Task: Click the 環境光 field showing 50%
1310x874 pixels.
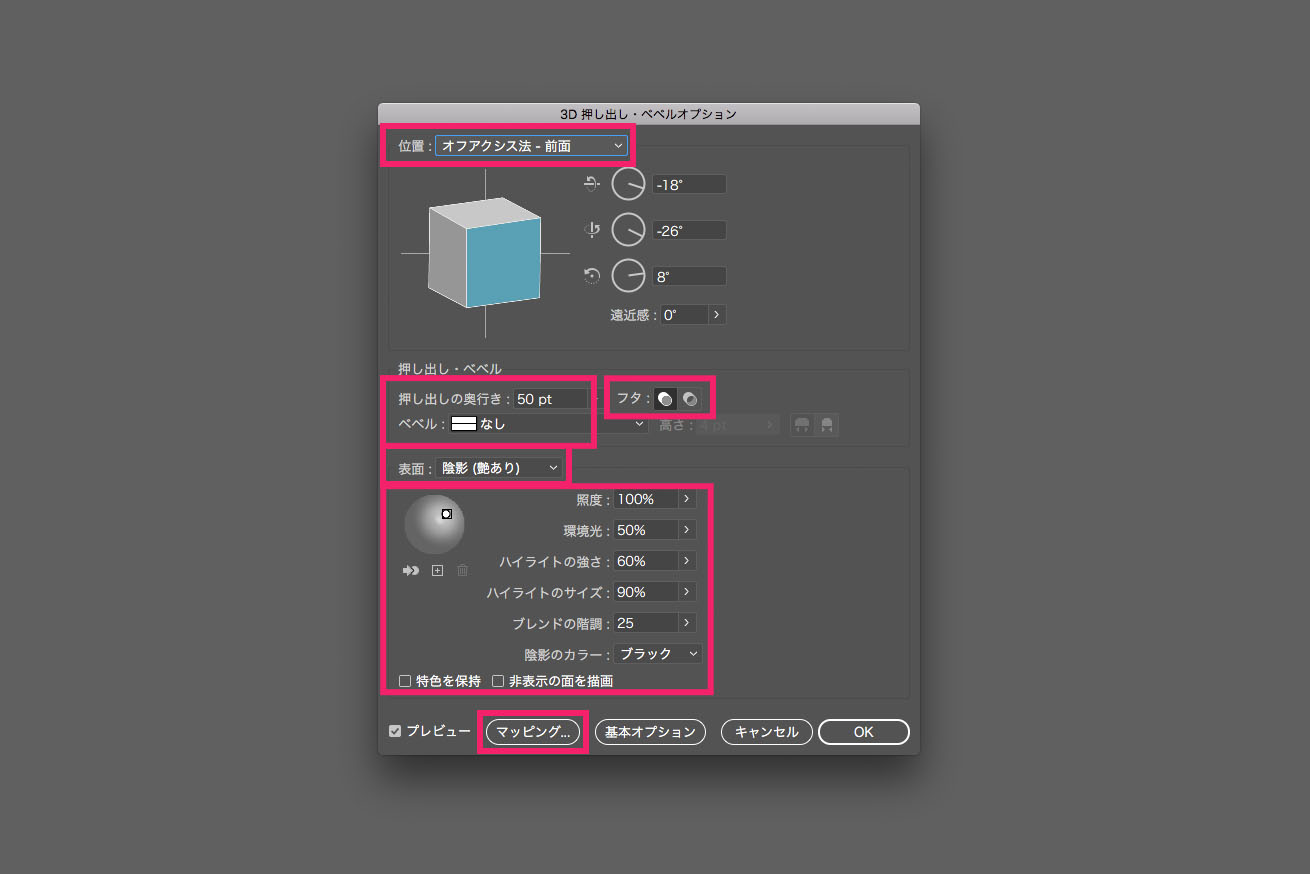Action: point(646,530)
